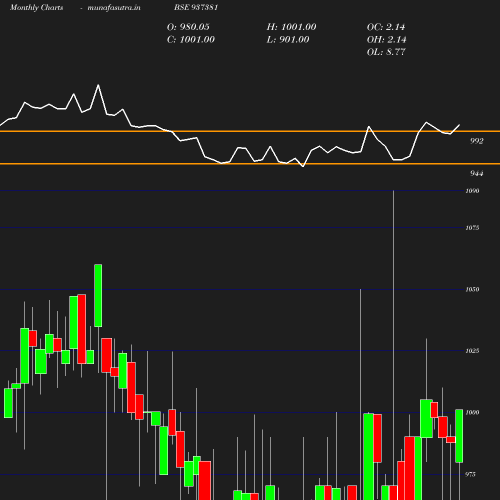Click the 'OH: 2.14' reading
Viewport: 500px width, 500px height.
tap(387, 40)
